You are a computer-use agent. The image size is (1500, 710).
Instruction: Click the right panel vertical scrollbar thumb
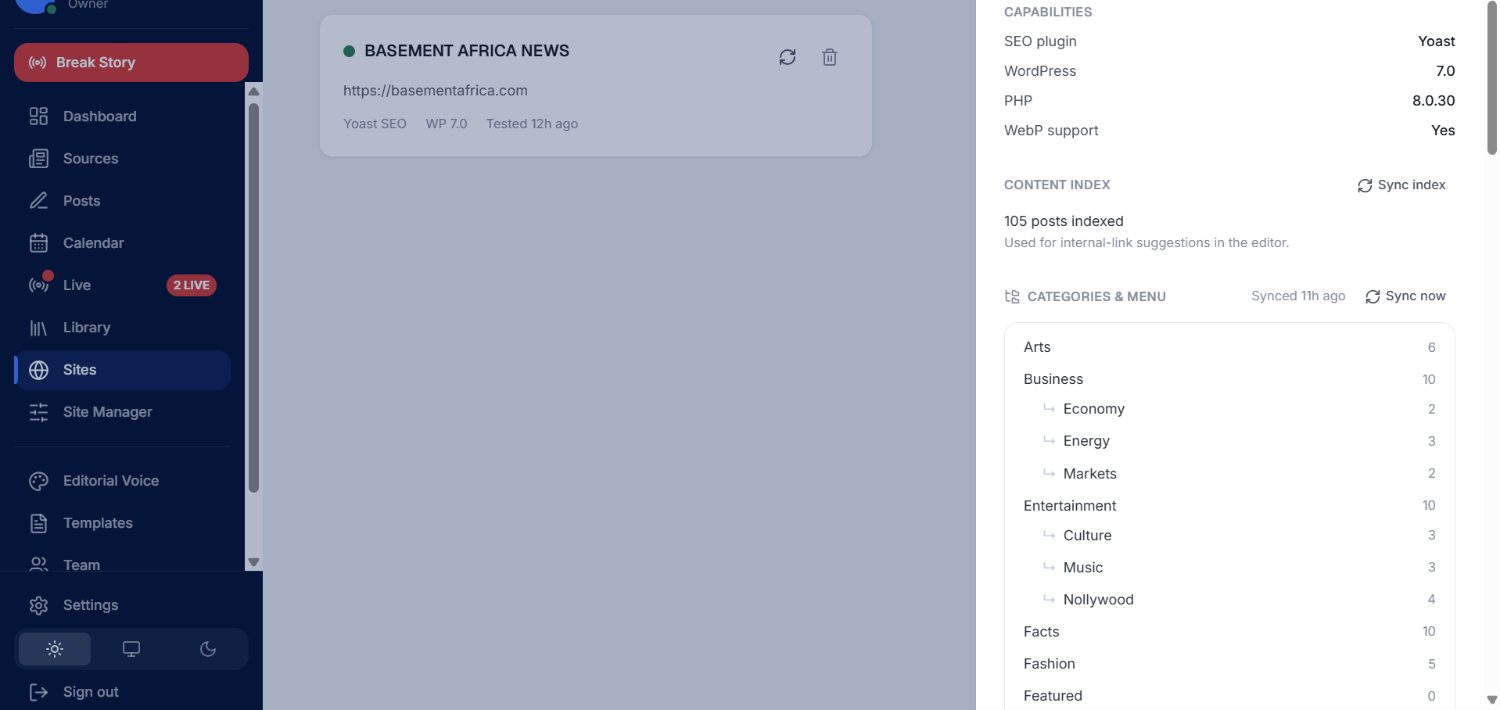click(x=1492, y=78)
